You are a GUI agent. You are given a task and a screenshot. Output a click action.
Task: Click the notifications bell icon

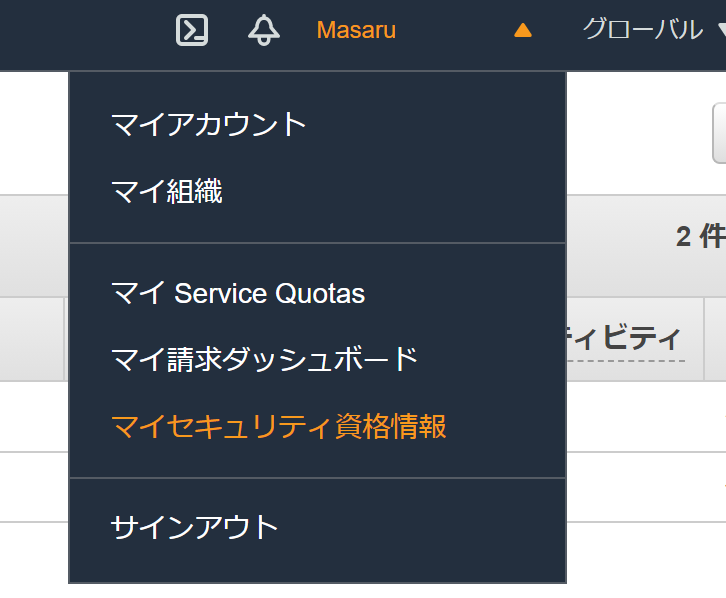pos(264,30)
